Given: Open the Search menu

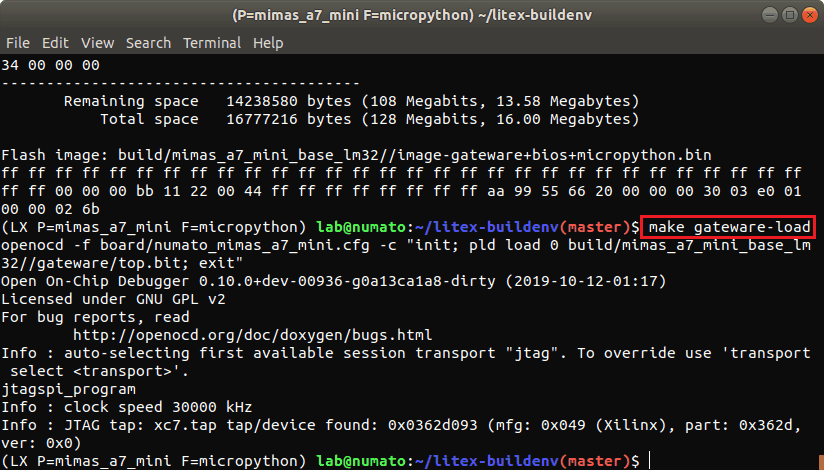Looking at the screenshot, I should 148,43.
